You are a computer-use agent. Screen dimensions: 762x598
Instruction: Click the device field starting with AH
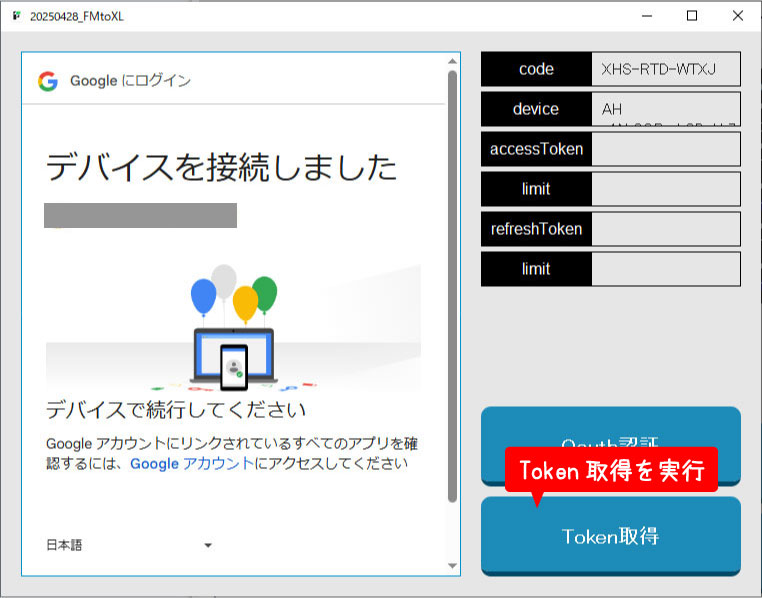tap(666, 109)
